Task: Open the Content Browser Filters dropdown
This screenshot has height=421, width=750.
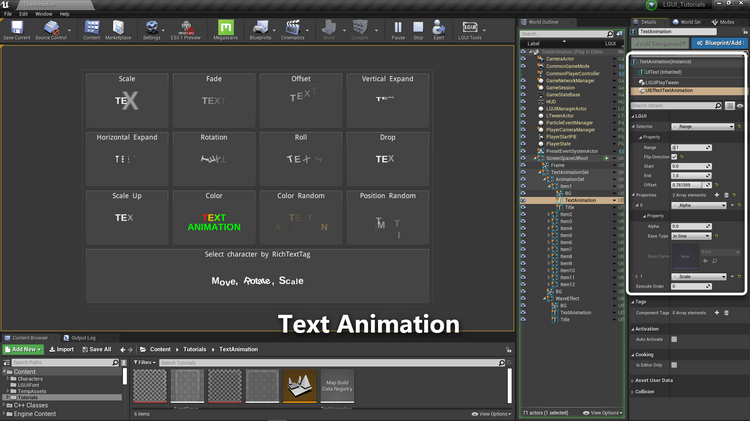Action: 144,363
